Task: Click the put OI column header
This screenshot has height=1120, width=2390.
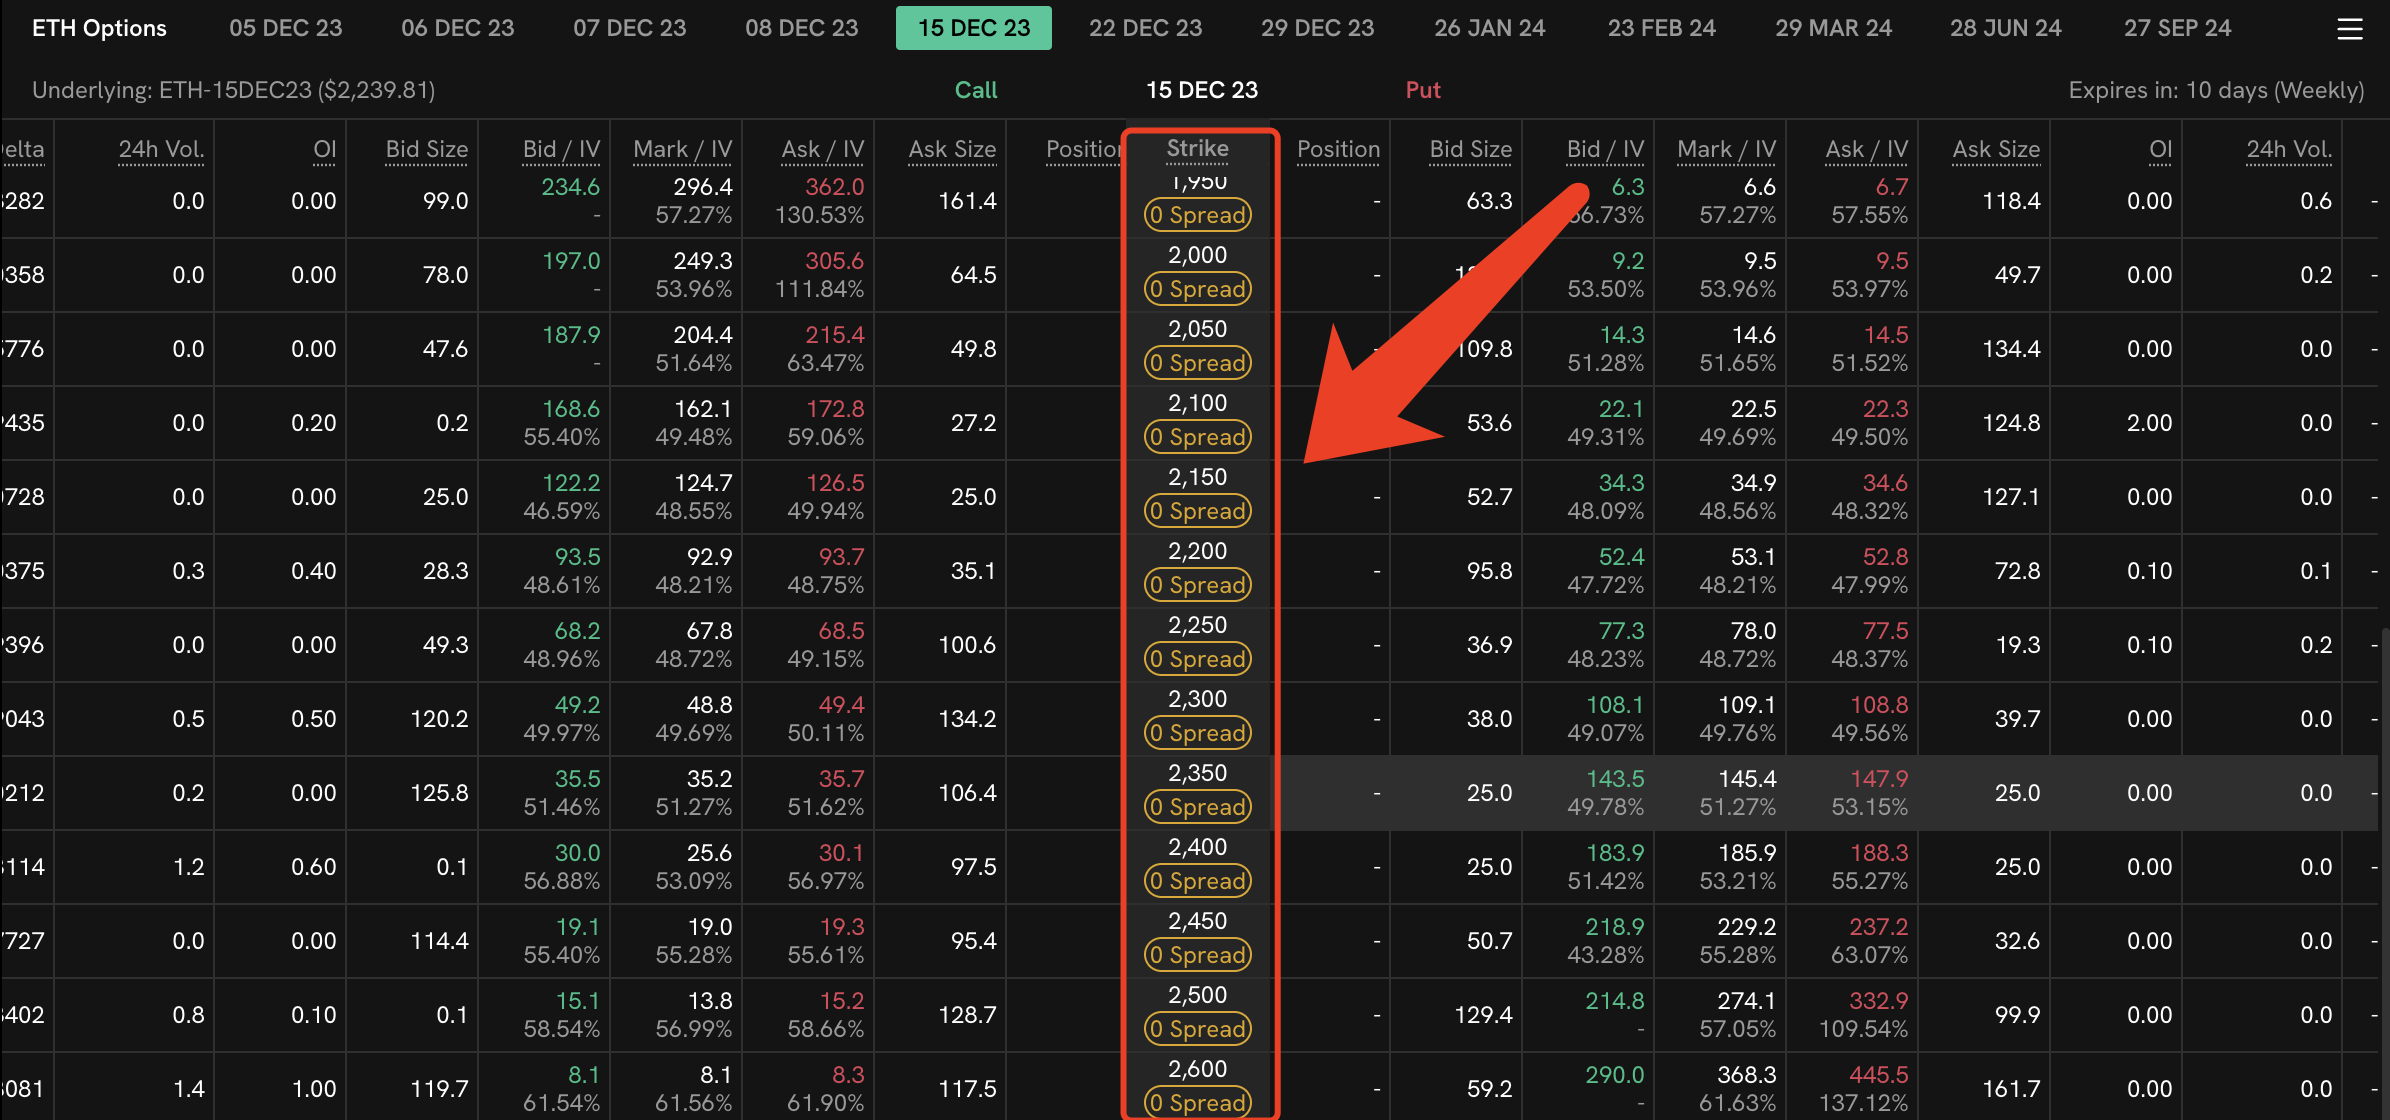Action: [x=2160, y=149]
